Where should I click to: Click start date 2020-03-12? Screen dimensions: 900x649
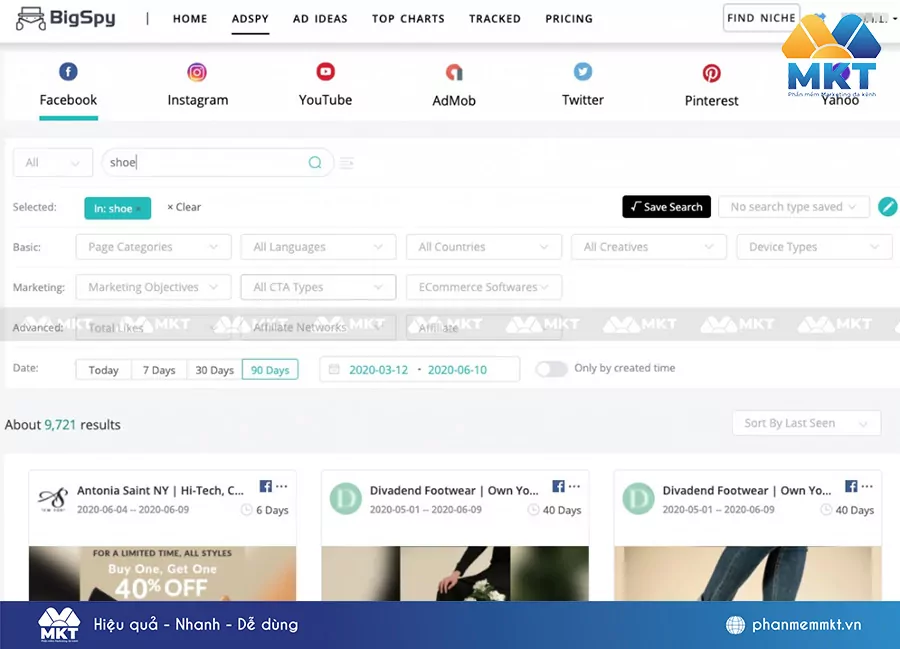click(378, 370)
